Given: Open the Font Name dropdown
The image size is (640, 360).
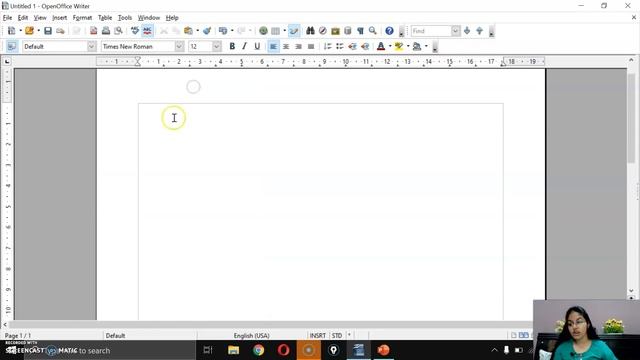Looking at the screenshot, I should coord(179,47).
